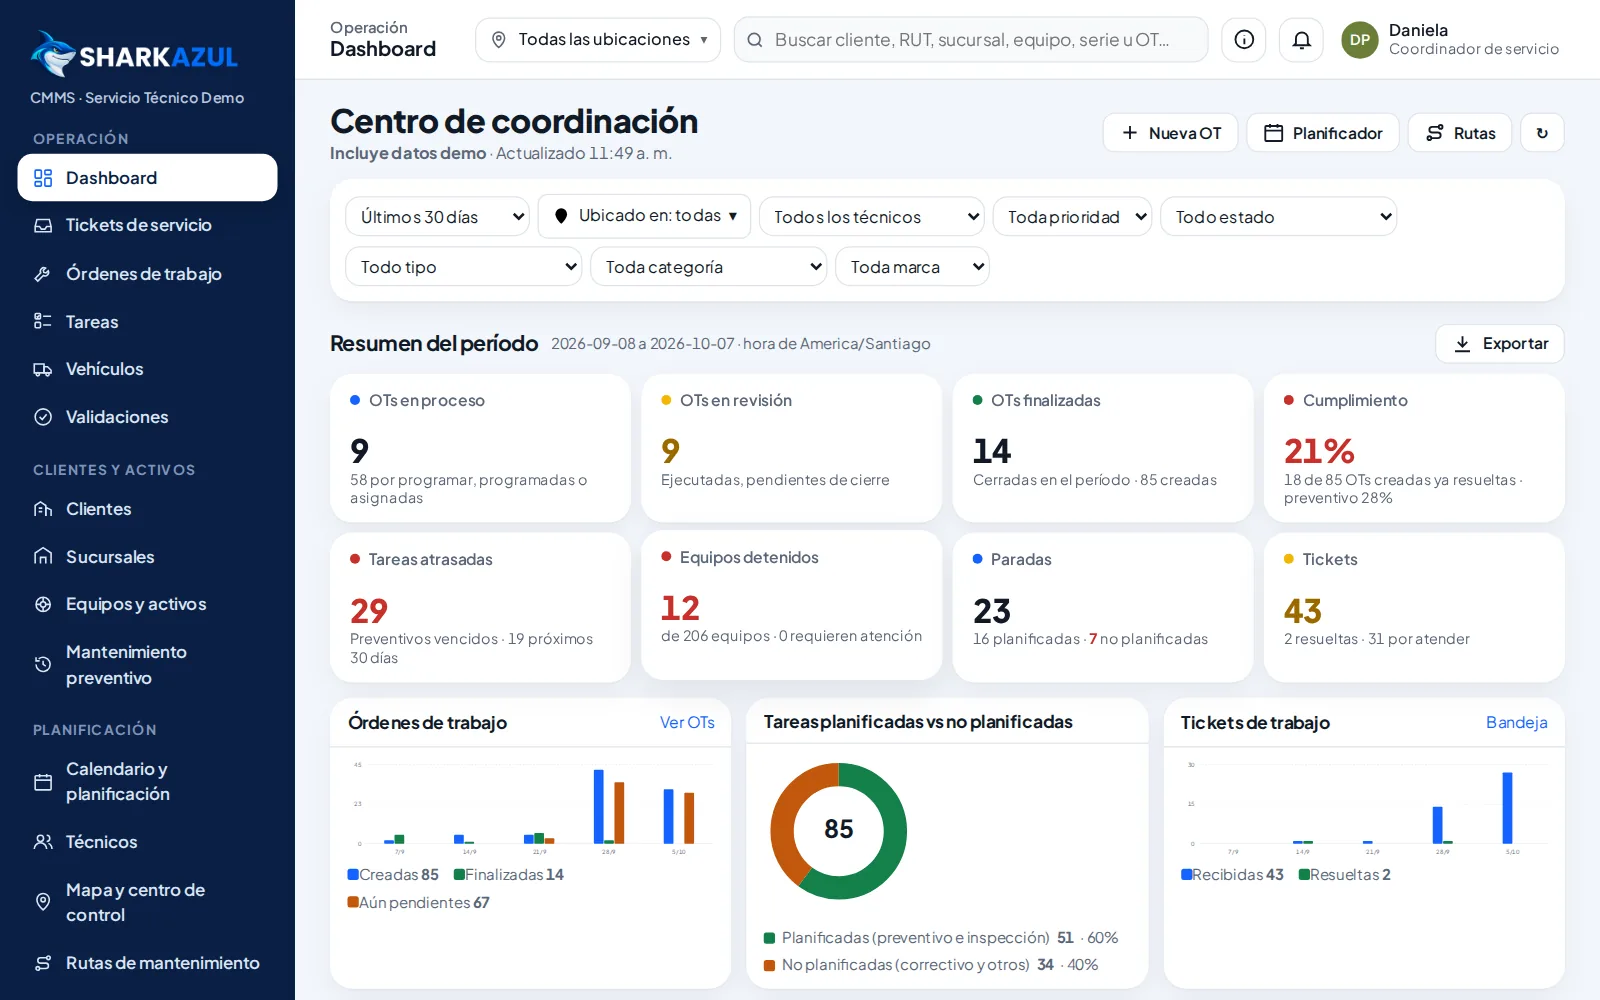The height and width of the screenshot is (1000, 1600).
Task: Create a Nueva OT
Action: [x=1171, y=133]
